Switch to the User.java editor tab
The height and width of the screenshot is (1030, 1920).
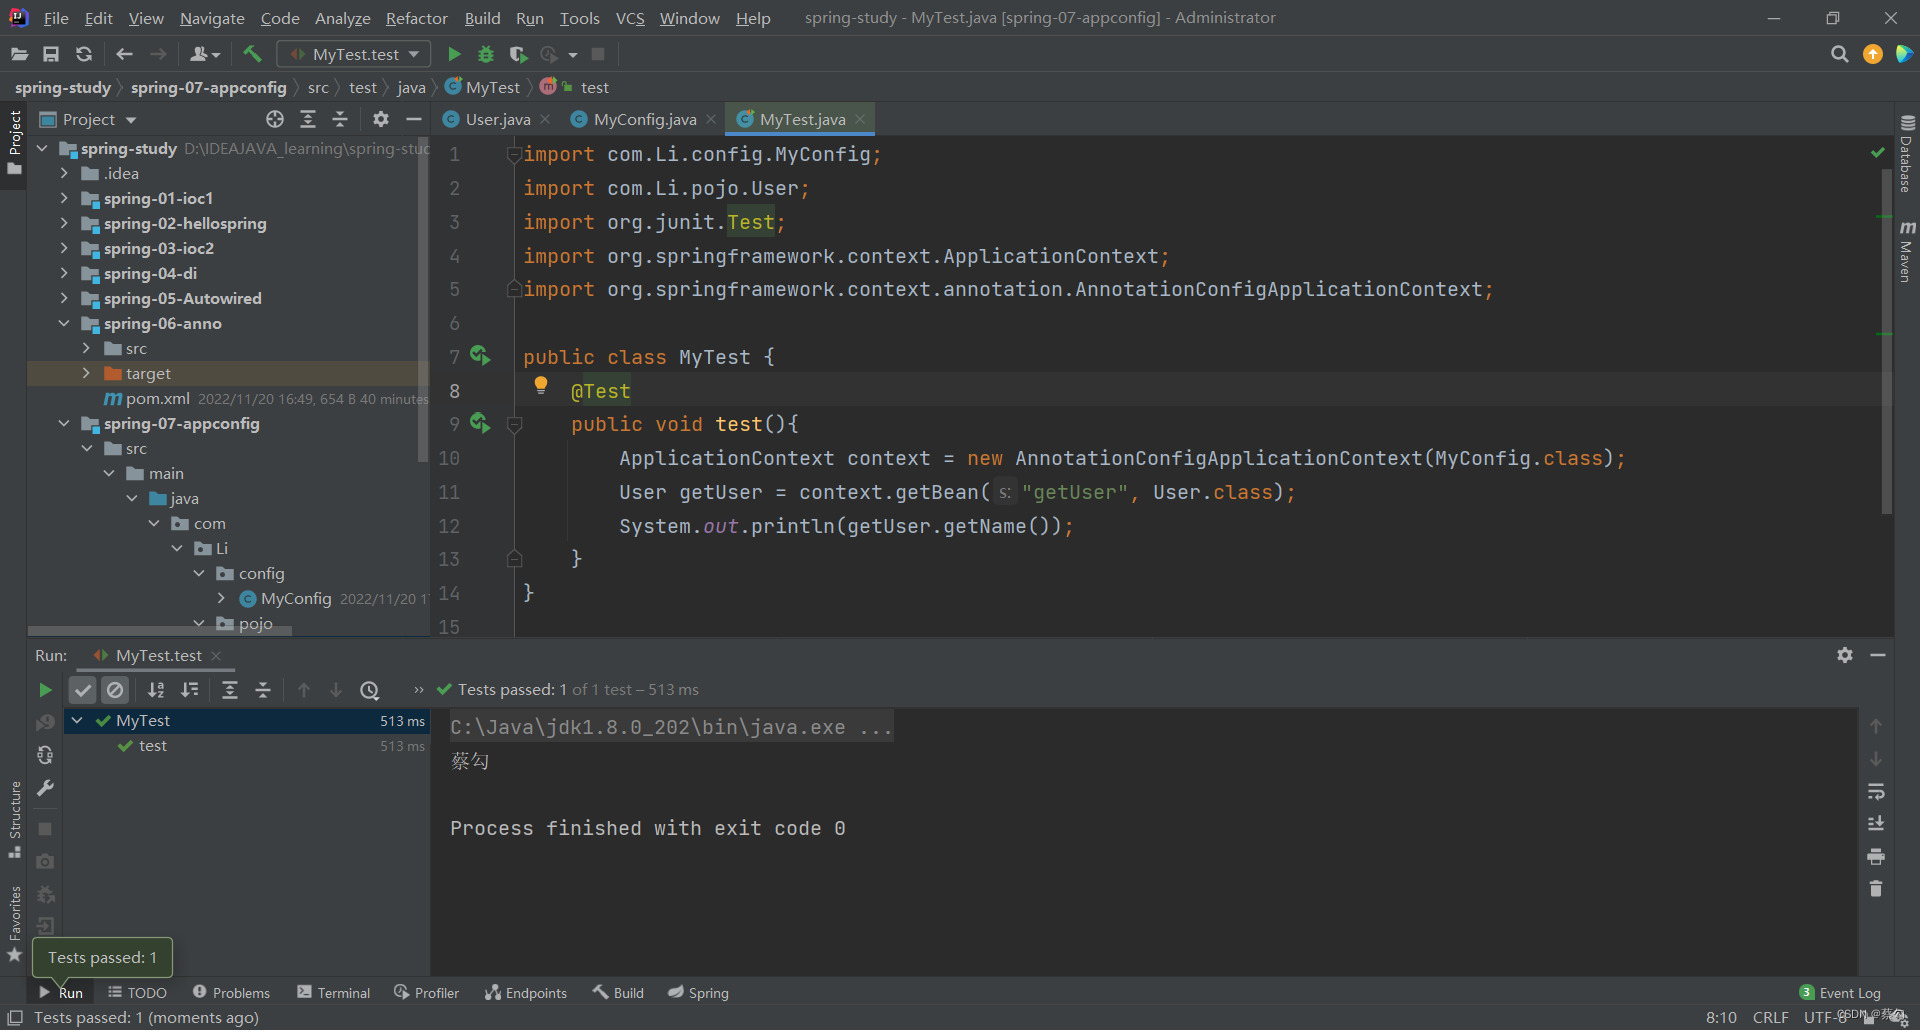coord(495,119)
